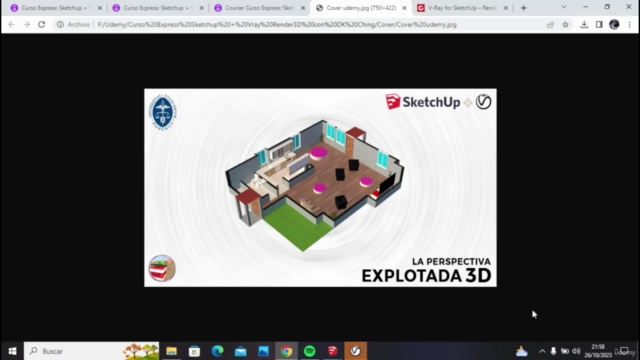640x360 pixels.
Task: Click Chrome icon in taskbar
Action: tap(287, 351)
